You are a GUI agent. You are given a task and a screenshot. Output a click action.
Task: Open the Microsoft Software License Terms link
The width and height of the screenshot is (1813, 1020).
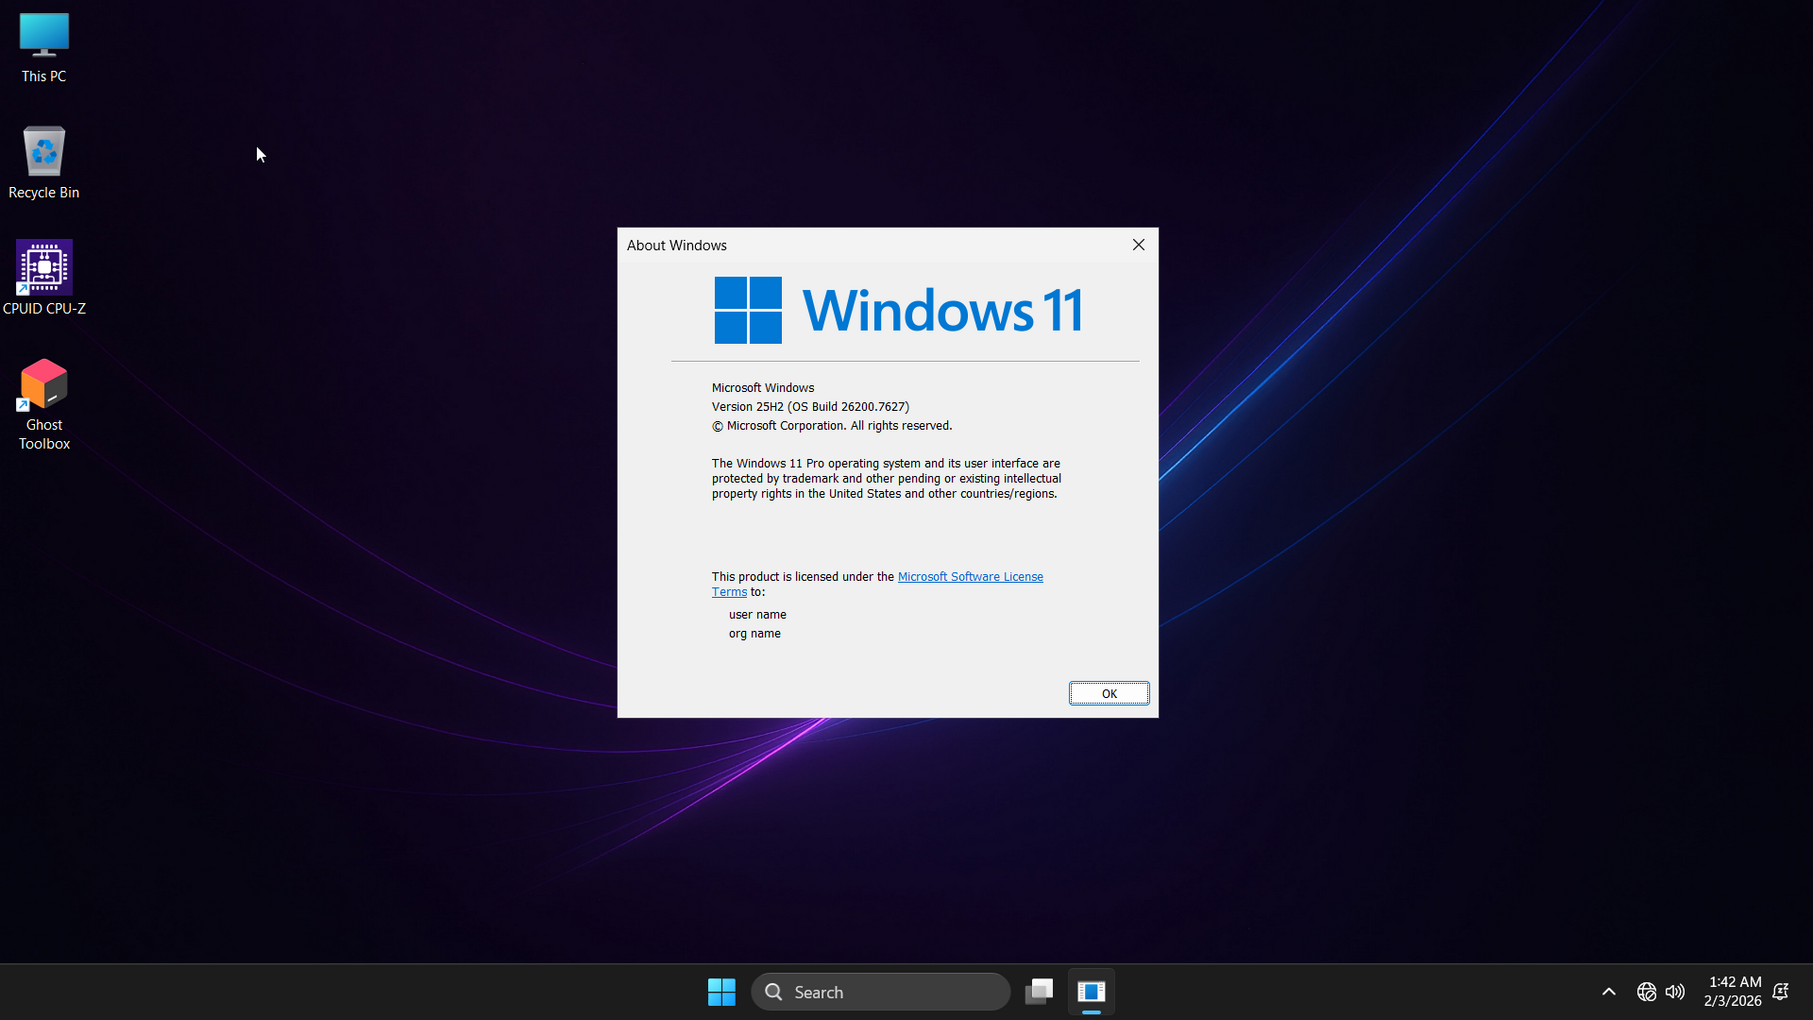(969, 577)
